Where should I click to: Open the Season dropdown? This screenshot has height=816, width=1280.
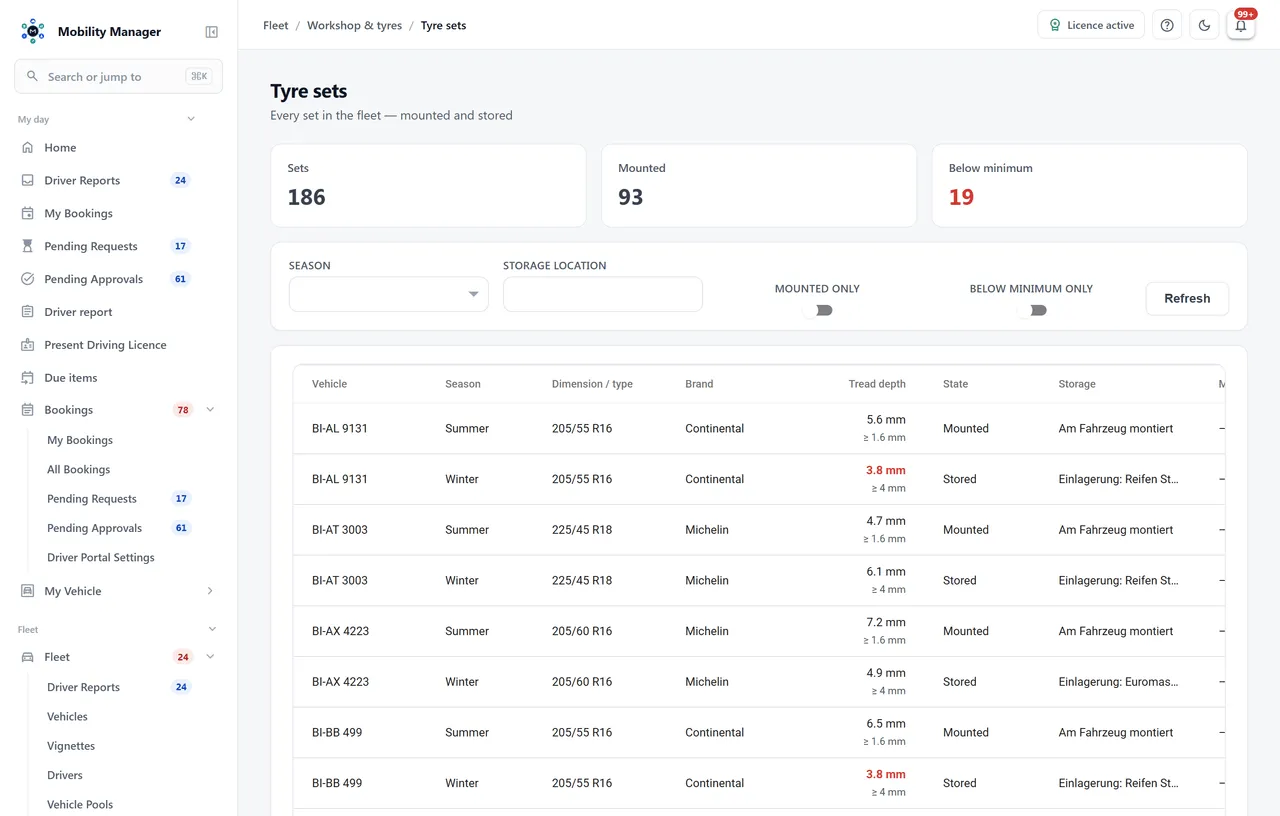(x=389, y=294)
